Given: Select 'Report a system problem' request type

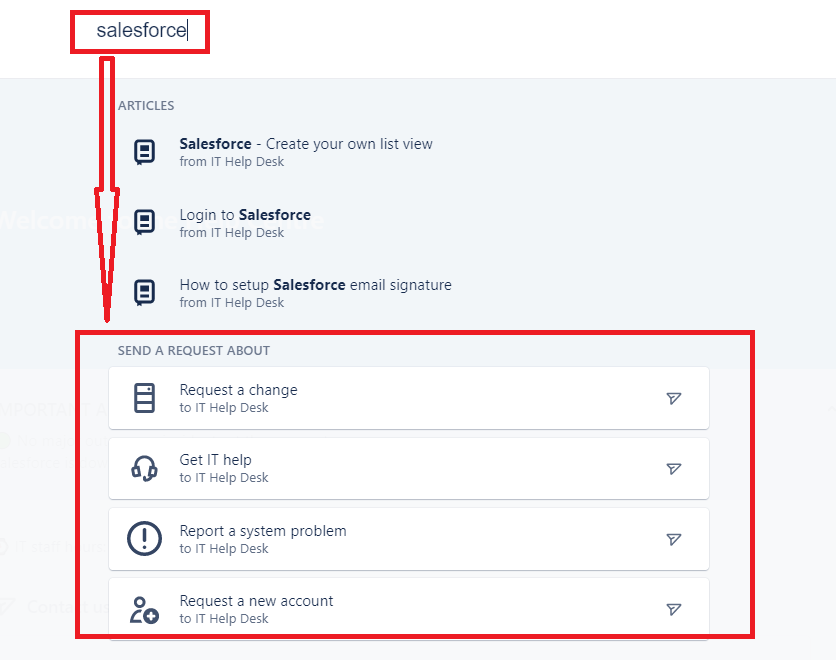Looking at the screenshot, I should [408, 539].
